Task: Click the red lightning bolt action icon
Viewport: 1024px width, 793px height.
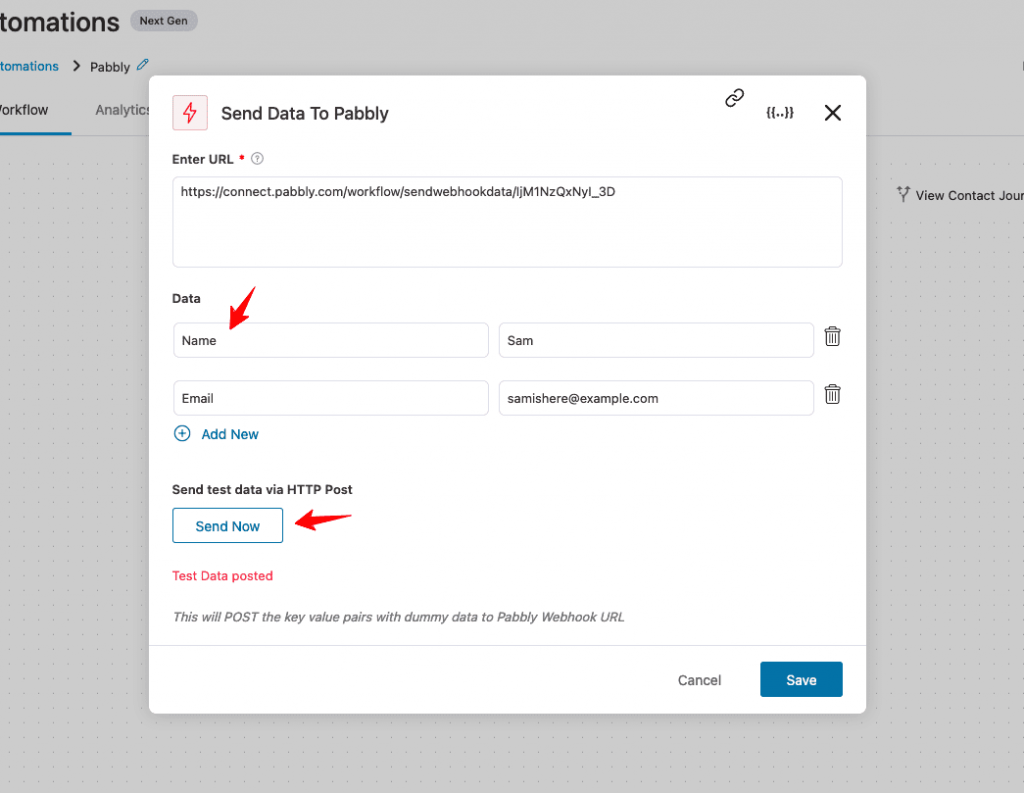Action: click(190, 112)
